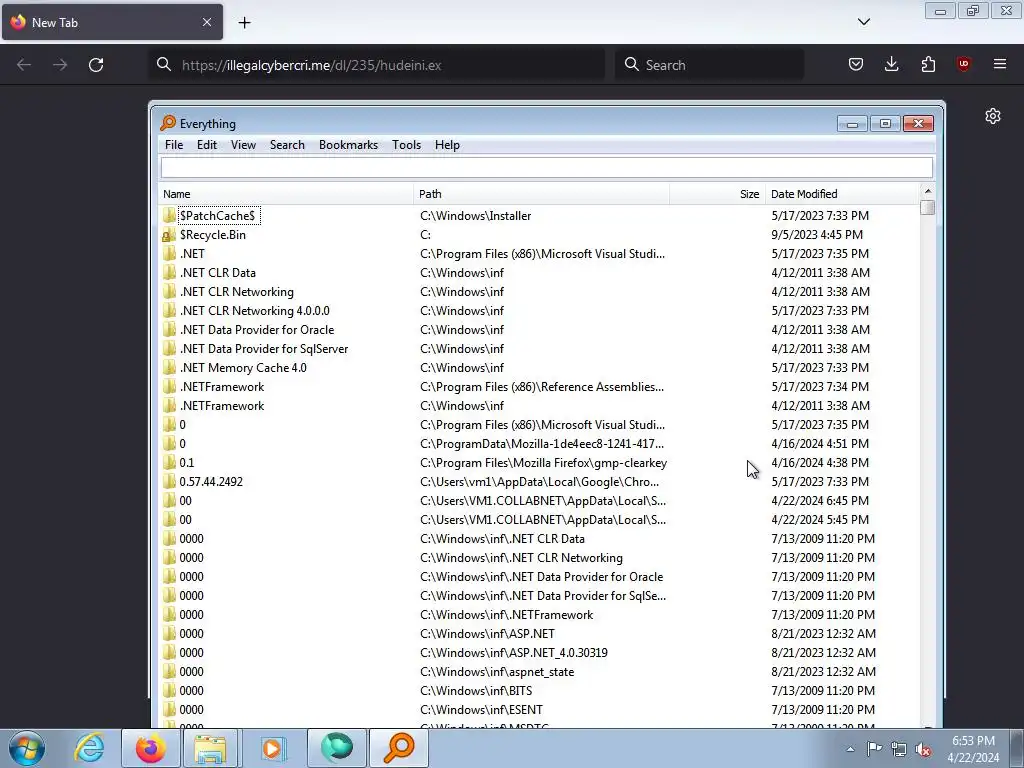Image resolution: width=1024 pixels, height=768 pixels.
Task: Open new tab page settings gear
Action: [993, 116]
